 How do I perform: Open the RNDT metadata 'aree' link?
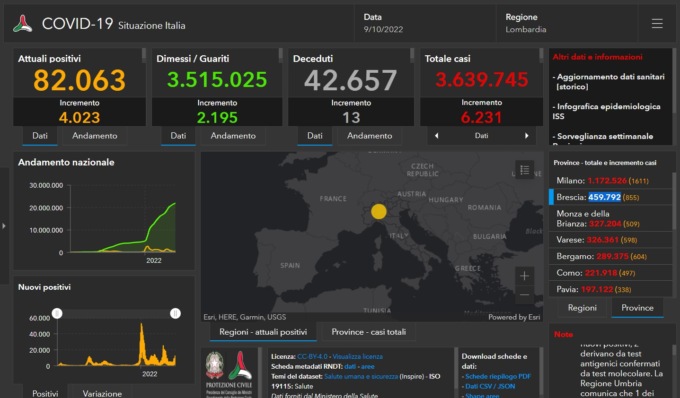(x=368, y=366)
